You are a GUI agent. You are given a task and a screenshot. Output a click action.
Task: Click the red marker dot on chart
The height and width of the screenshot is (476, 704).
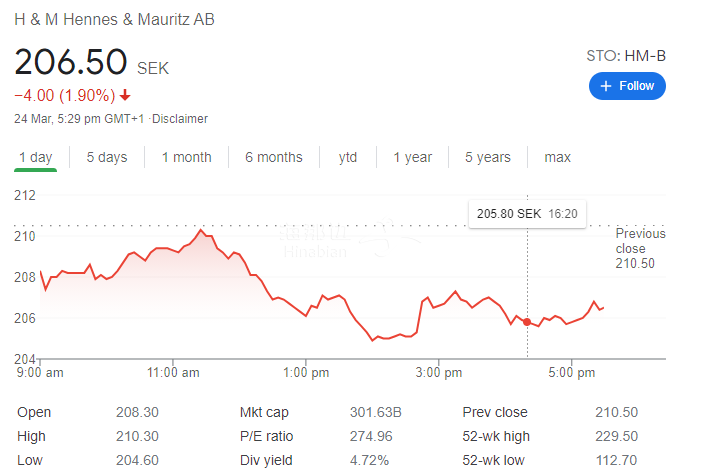pos(527,321)
